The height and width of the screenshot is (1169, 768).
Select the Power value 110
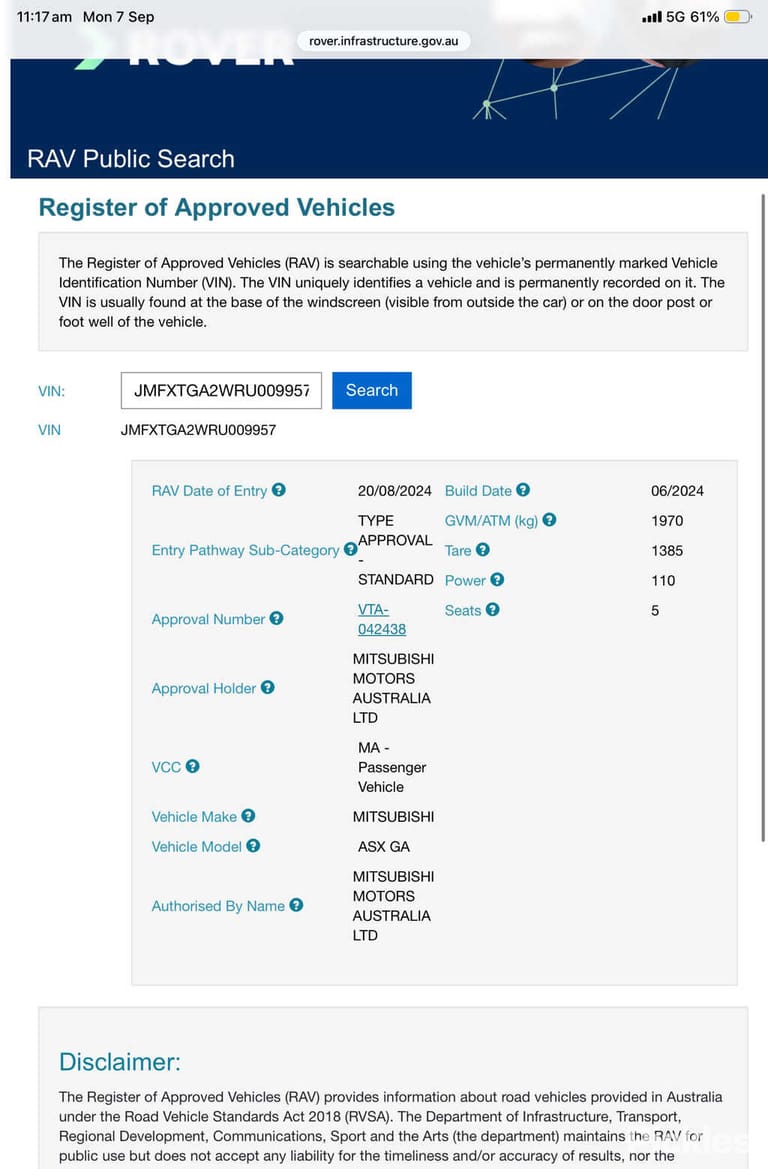click(x=663, y=580)
